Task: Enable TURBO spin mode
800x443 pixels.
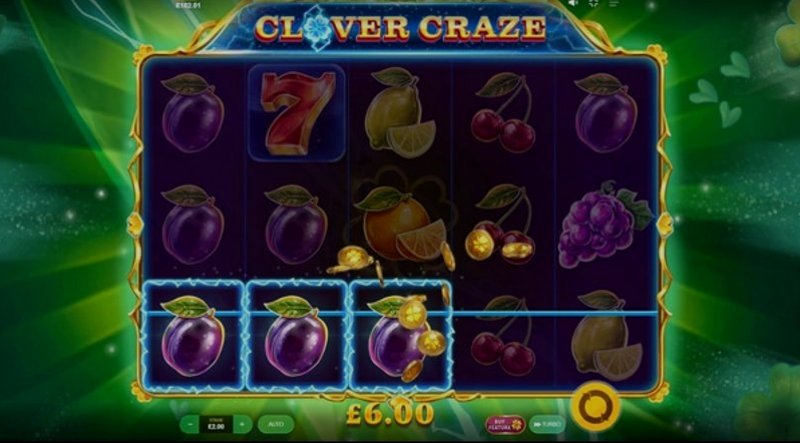Action: coord(547,425)
